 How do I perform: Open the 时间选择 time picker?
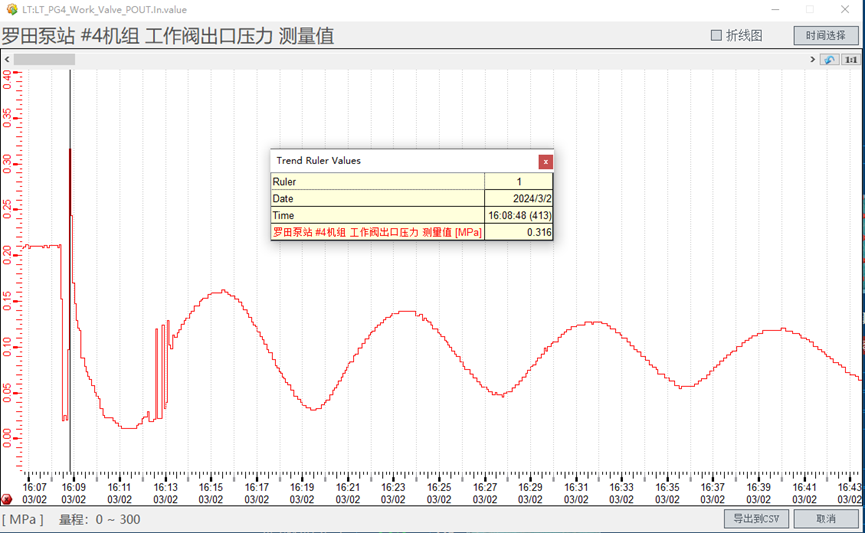point(826,35)
